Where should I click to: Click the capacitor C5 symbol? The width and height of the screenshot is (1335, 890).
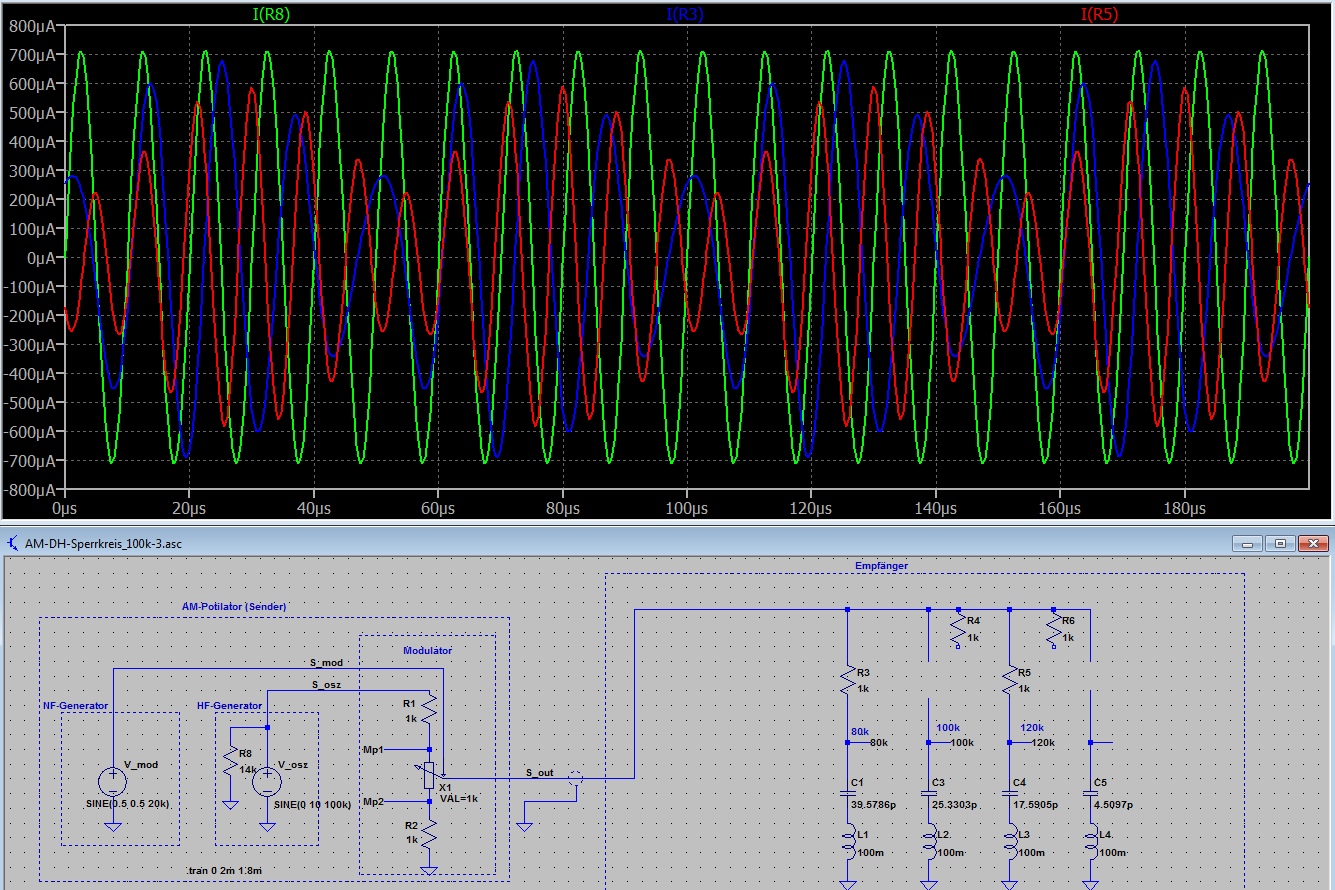click(1091, 793)
